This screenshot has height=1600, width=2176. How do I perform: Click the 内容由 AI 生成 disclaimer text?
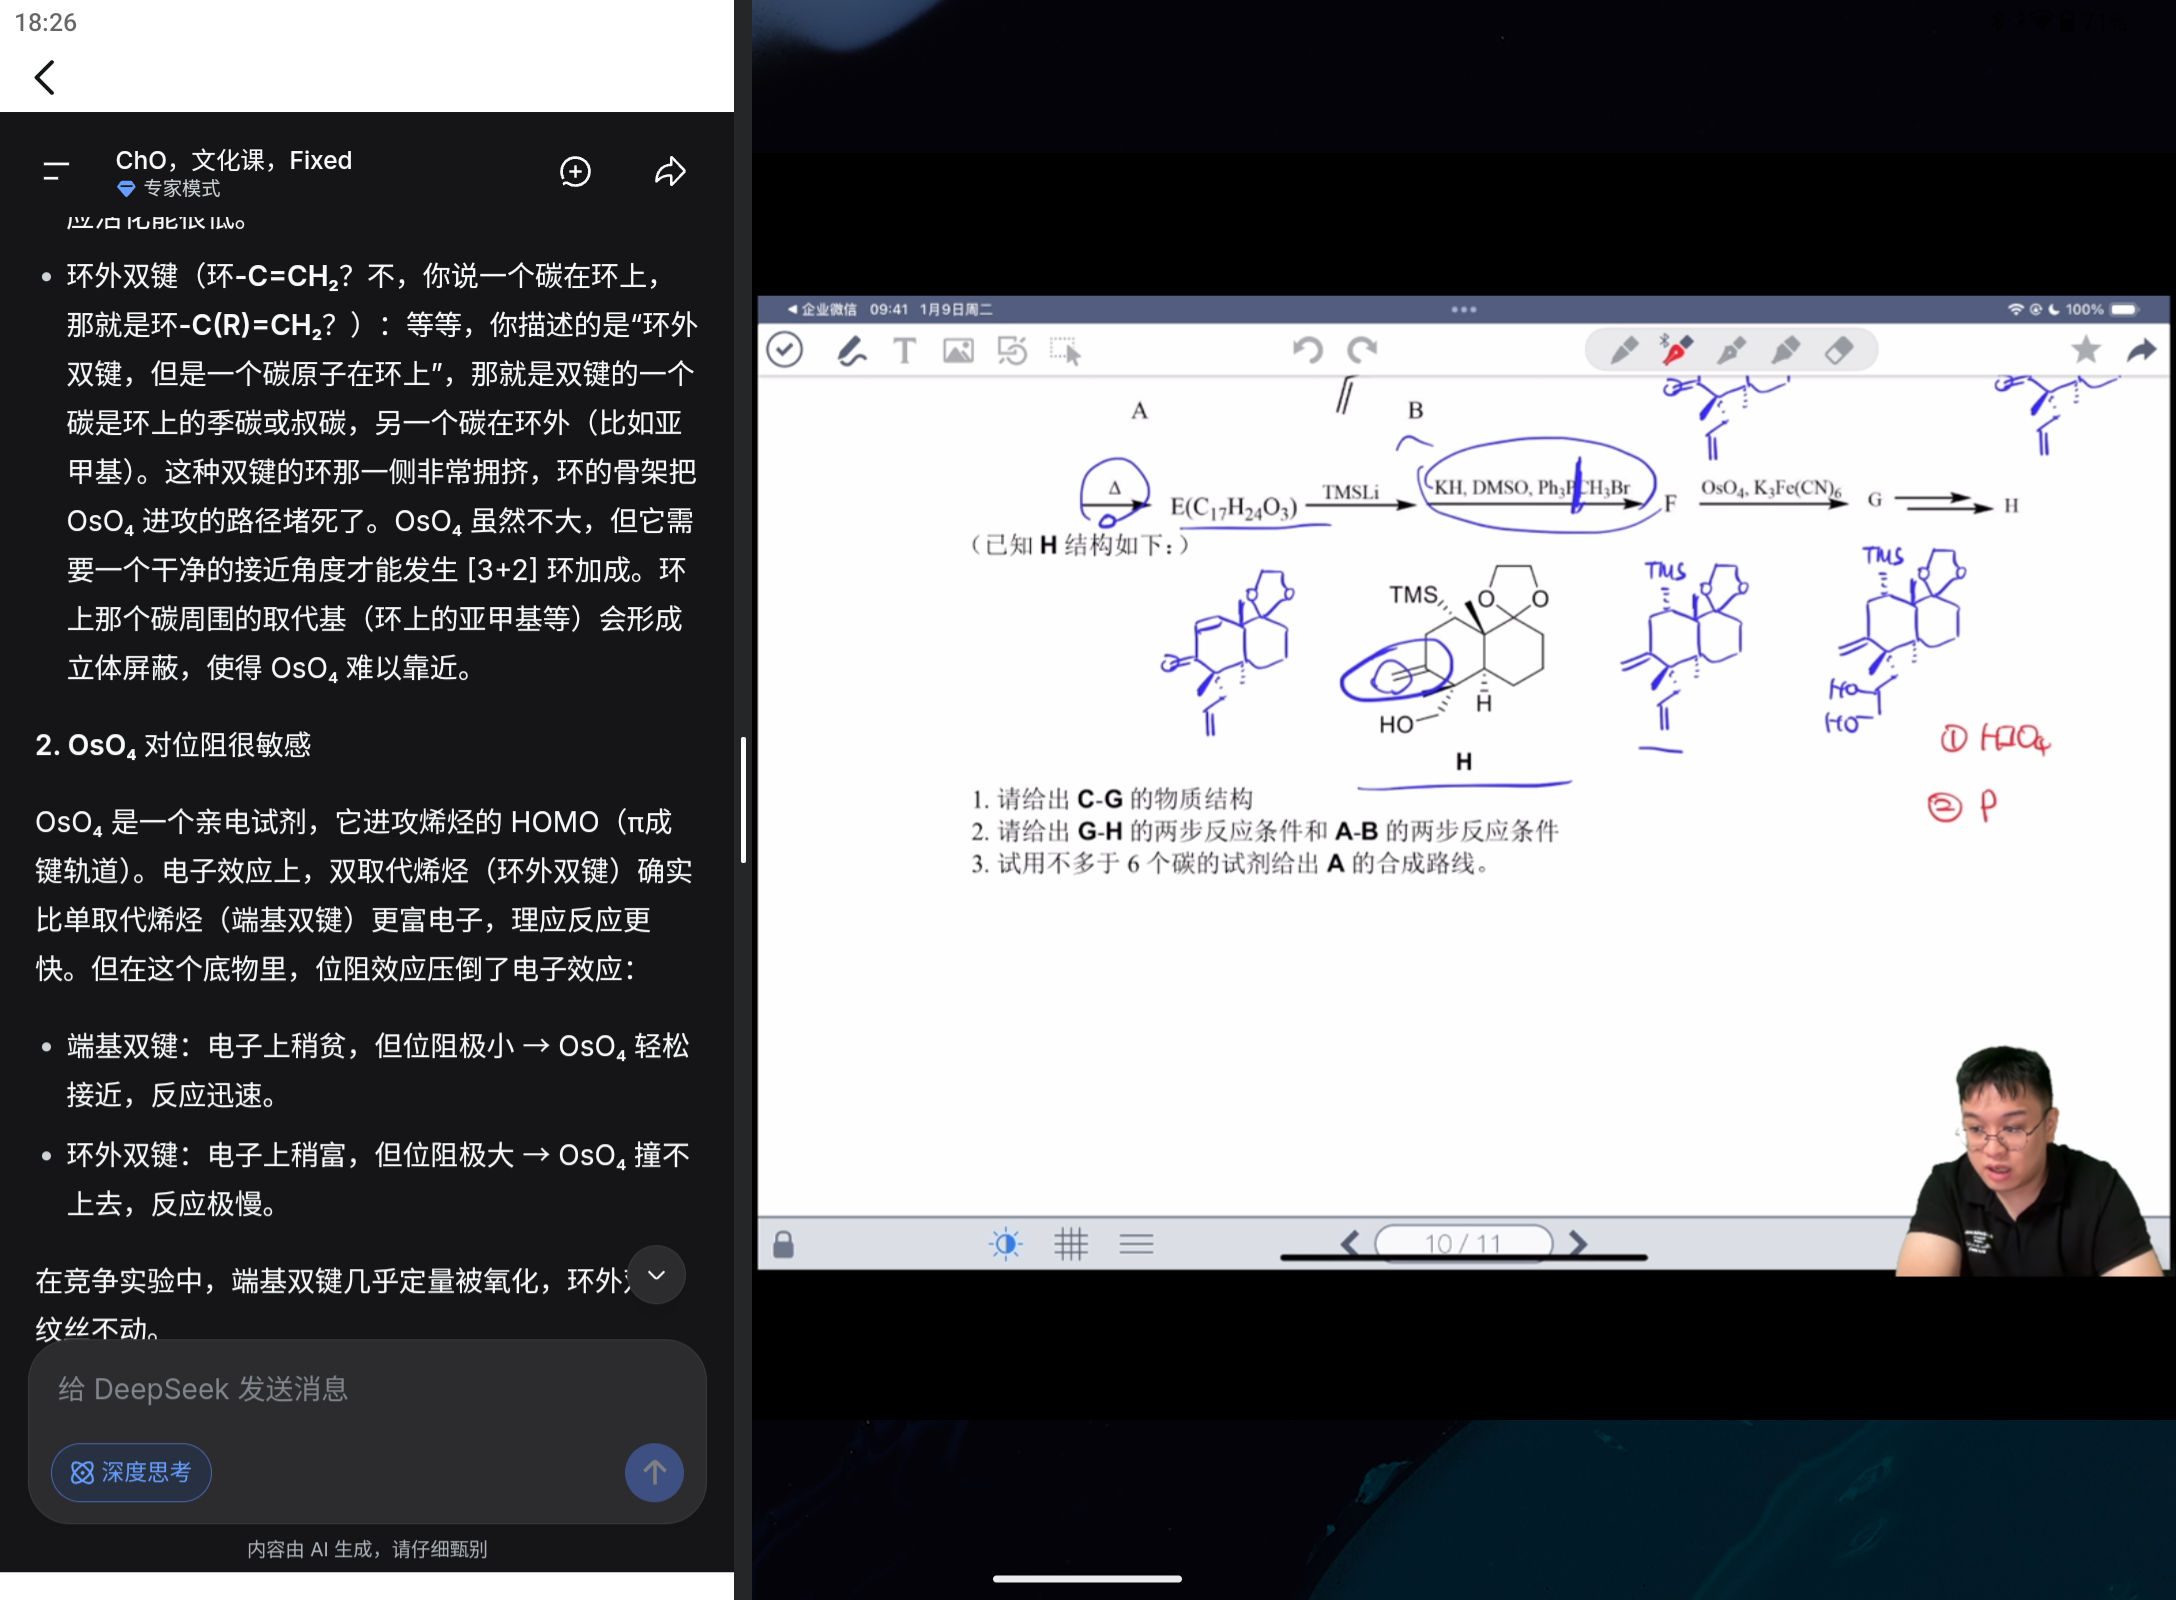point(367,1549)
